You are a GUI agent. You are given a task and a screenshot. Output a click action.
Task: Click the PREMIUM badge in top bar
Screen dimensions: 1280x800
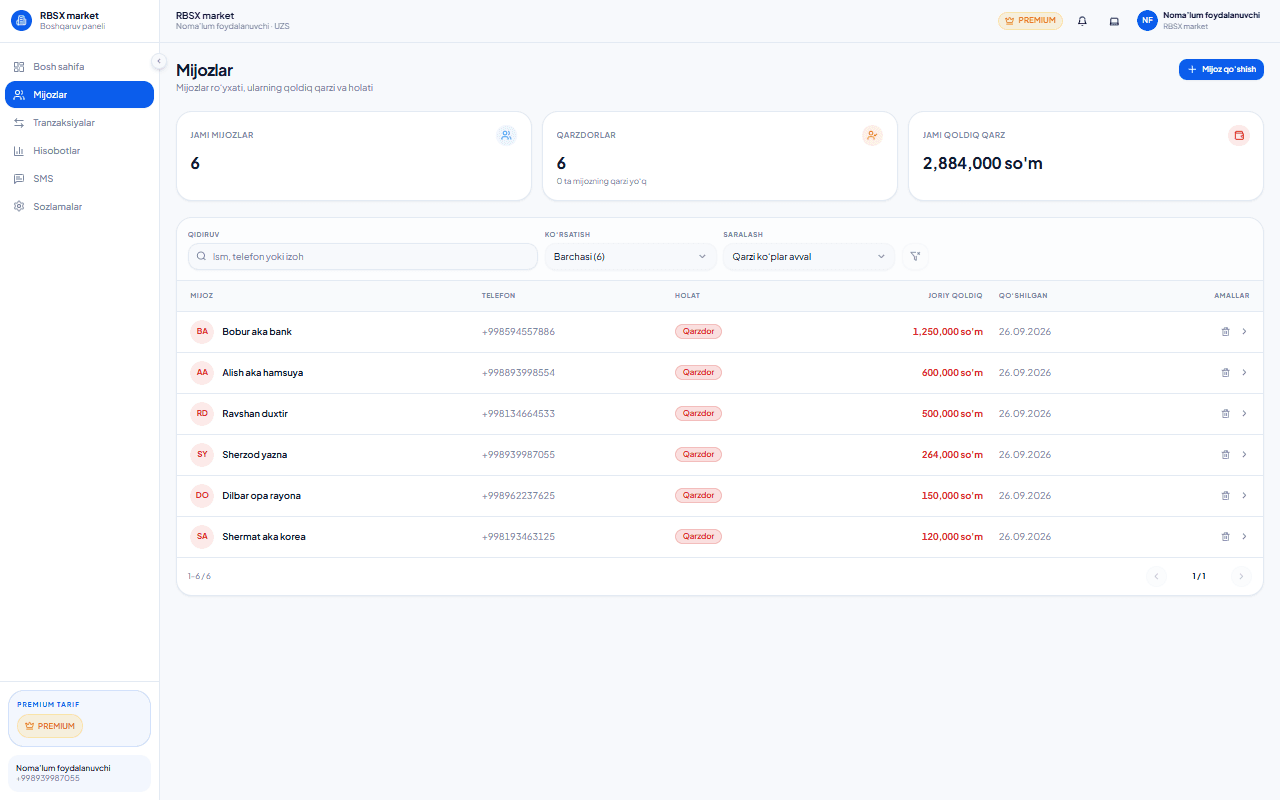click(x=1030, y=20)
